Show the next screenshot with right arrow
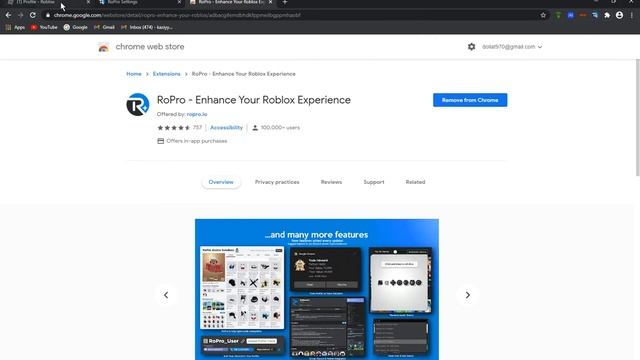This screenshot has width=640, height=360. pos(468,295)
